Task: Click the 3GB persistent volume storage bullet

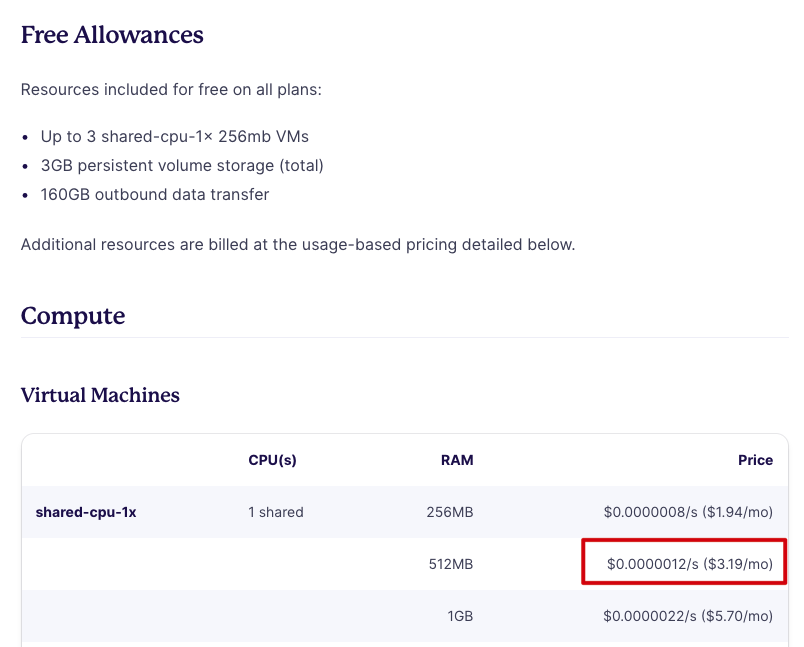Action: [182, 166]
